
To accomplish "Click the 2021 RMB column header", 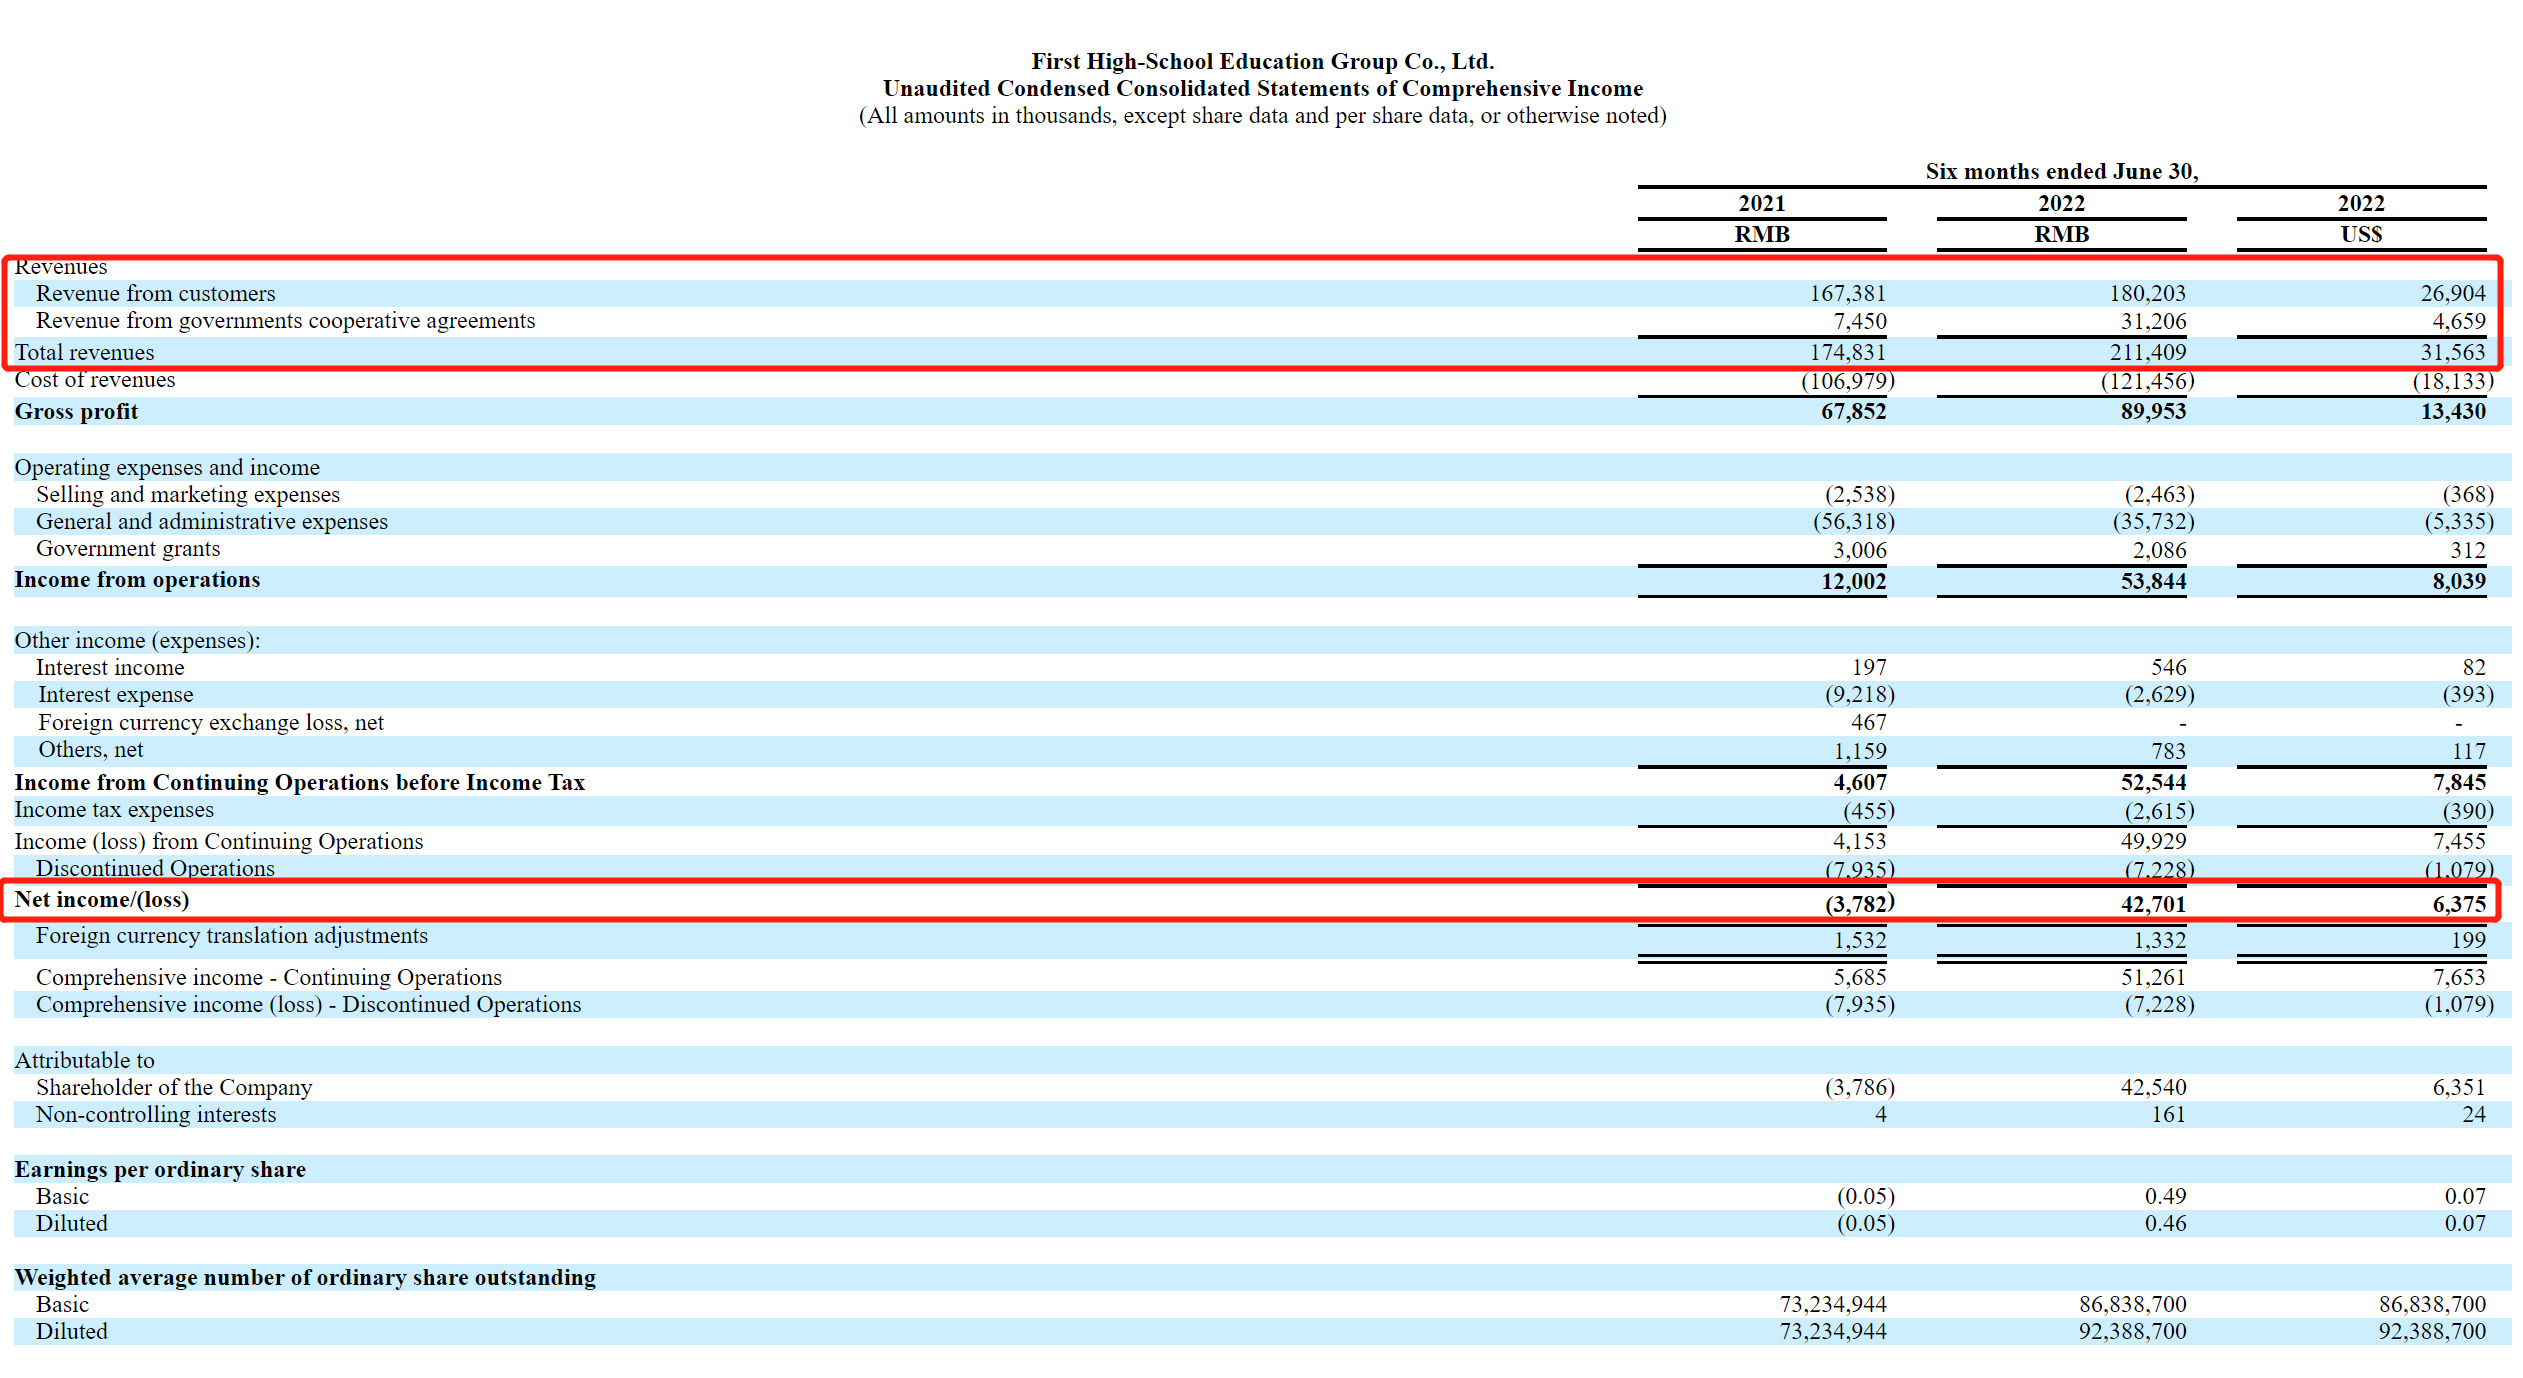I will [x=1761, y=233].
